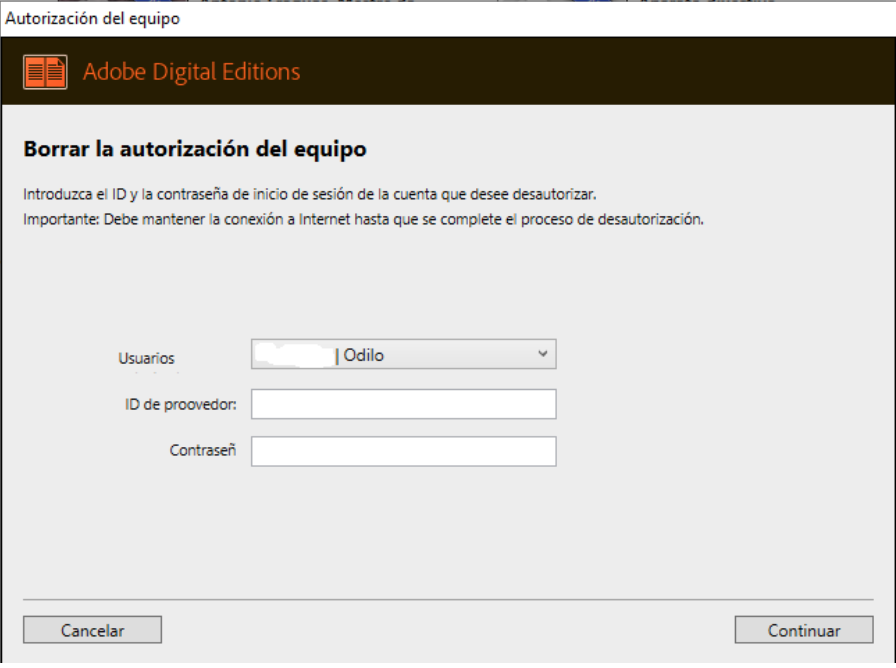Image resolution: width=896 pixels, height=668 pixels.
Task: Focus the ID de proovedor text field
Action: pyautogui.click(x=403, y=404)
